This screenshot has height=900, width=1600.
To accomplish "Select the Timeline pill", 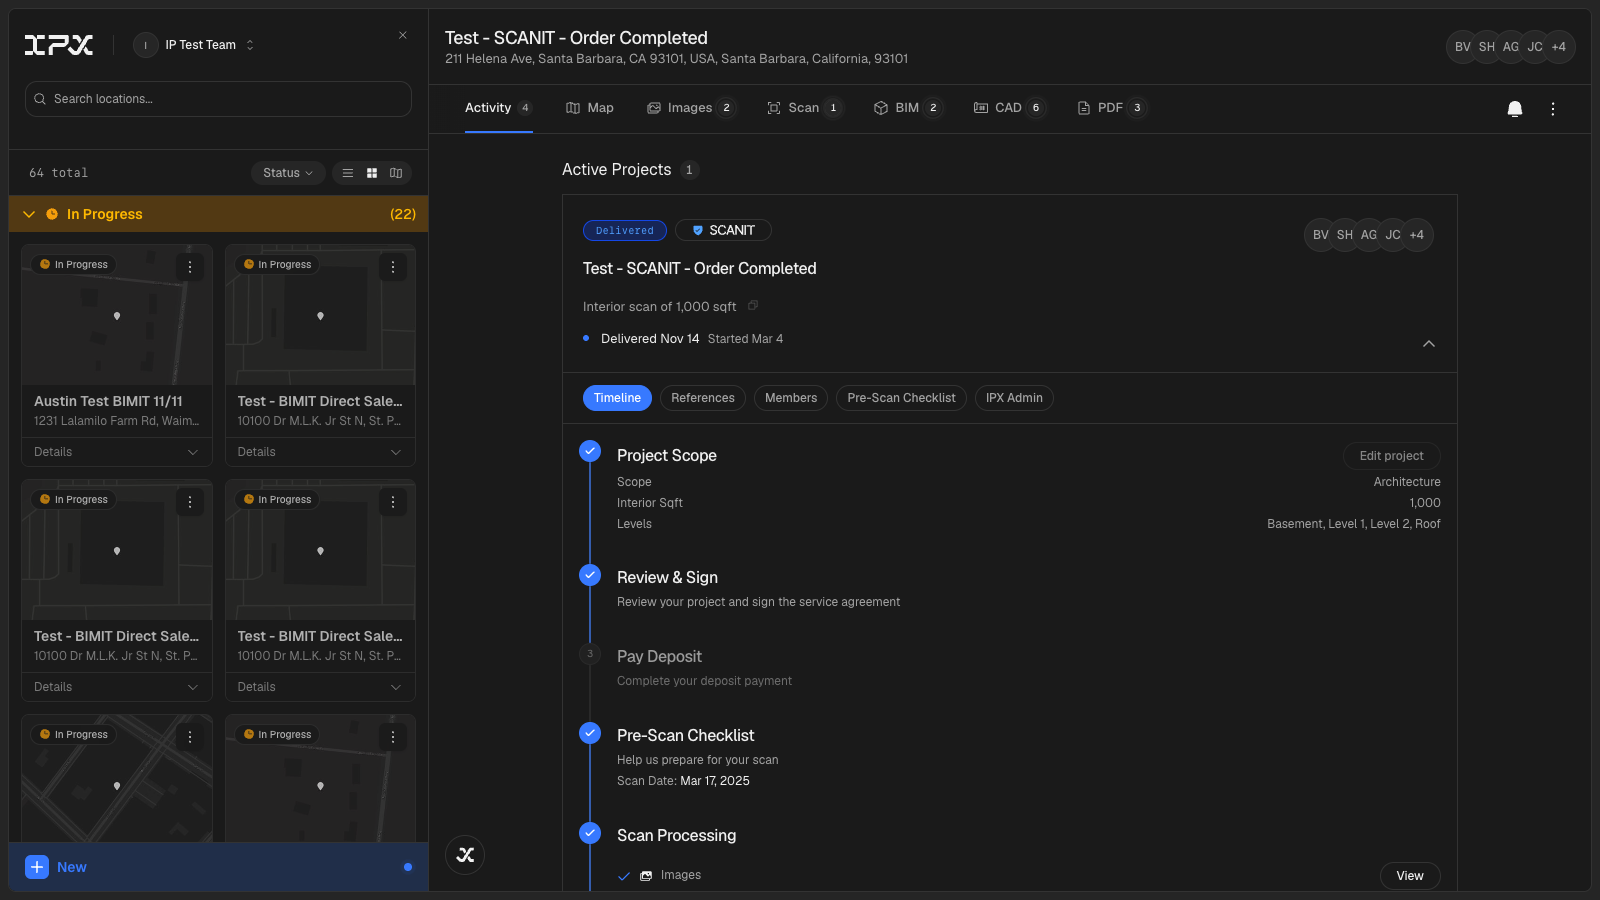I will [x=617, y=398].
